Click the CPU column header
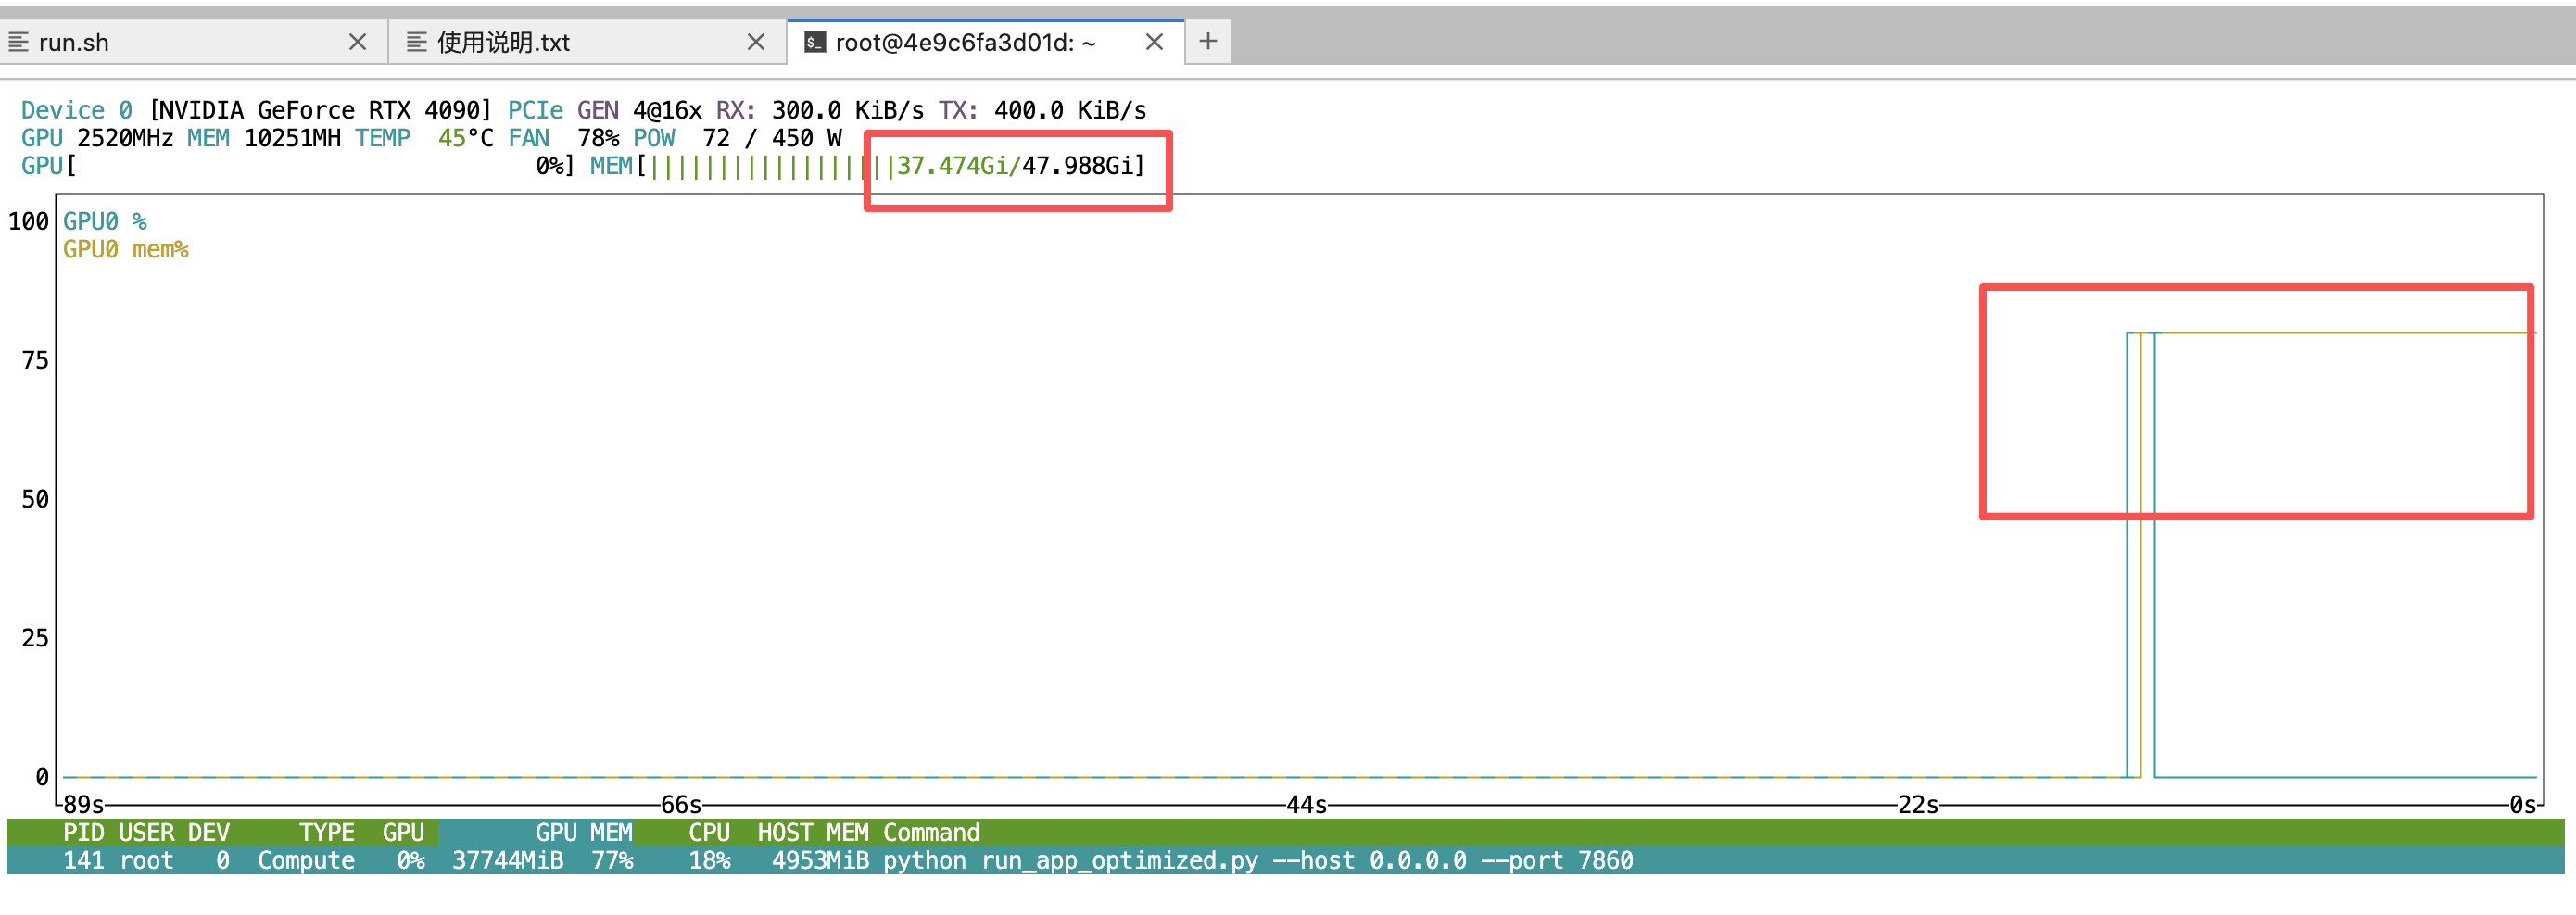The image size is (2576, 915). pos(708,833)
